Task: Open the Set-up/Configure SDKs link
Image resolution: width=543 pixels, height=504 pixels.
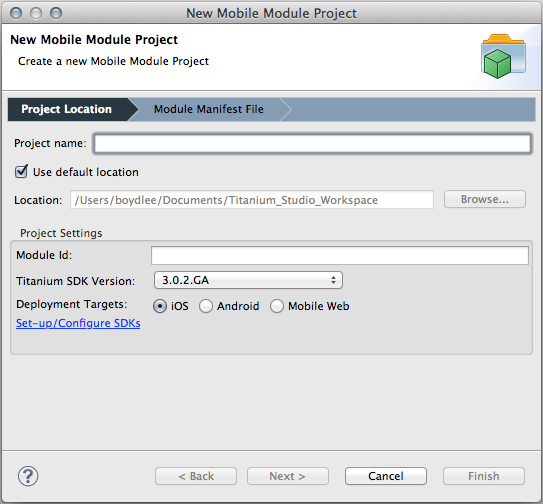Action: coord(78,323)
